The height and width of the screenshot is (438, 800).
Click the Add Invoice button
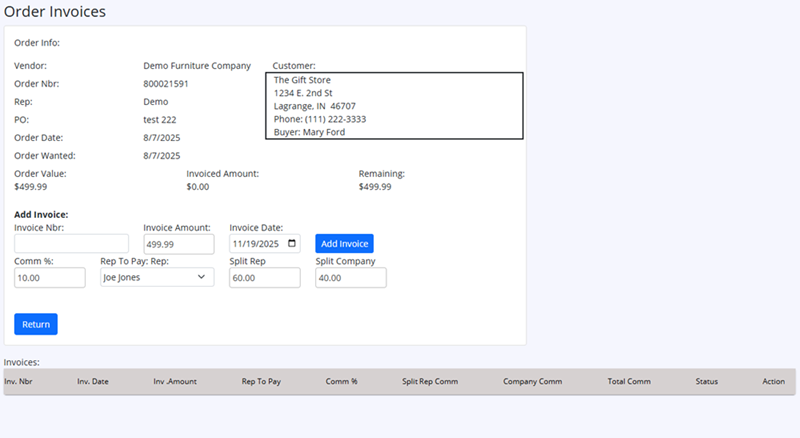pos(344,243)
